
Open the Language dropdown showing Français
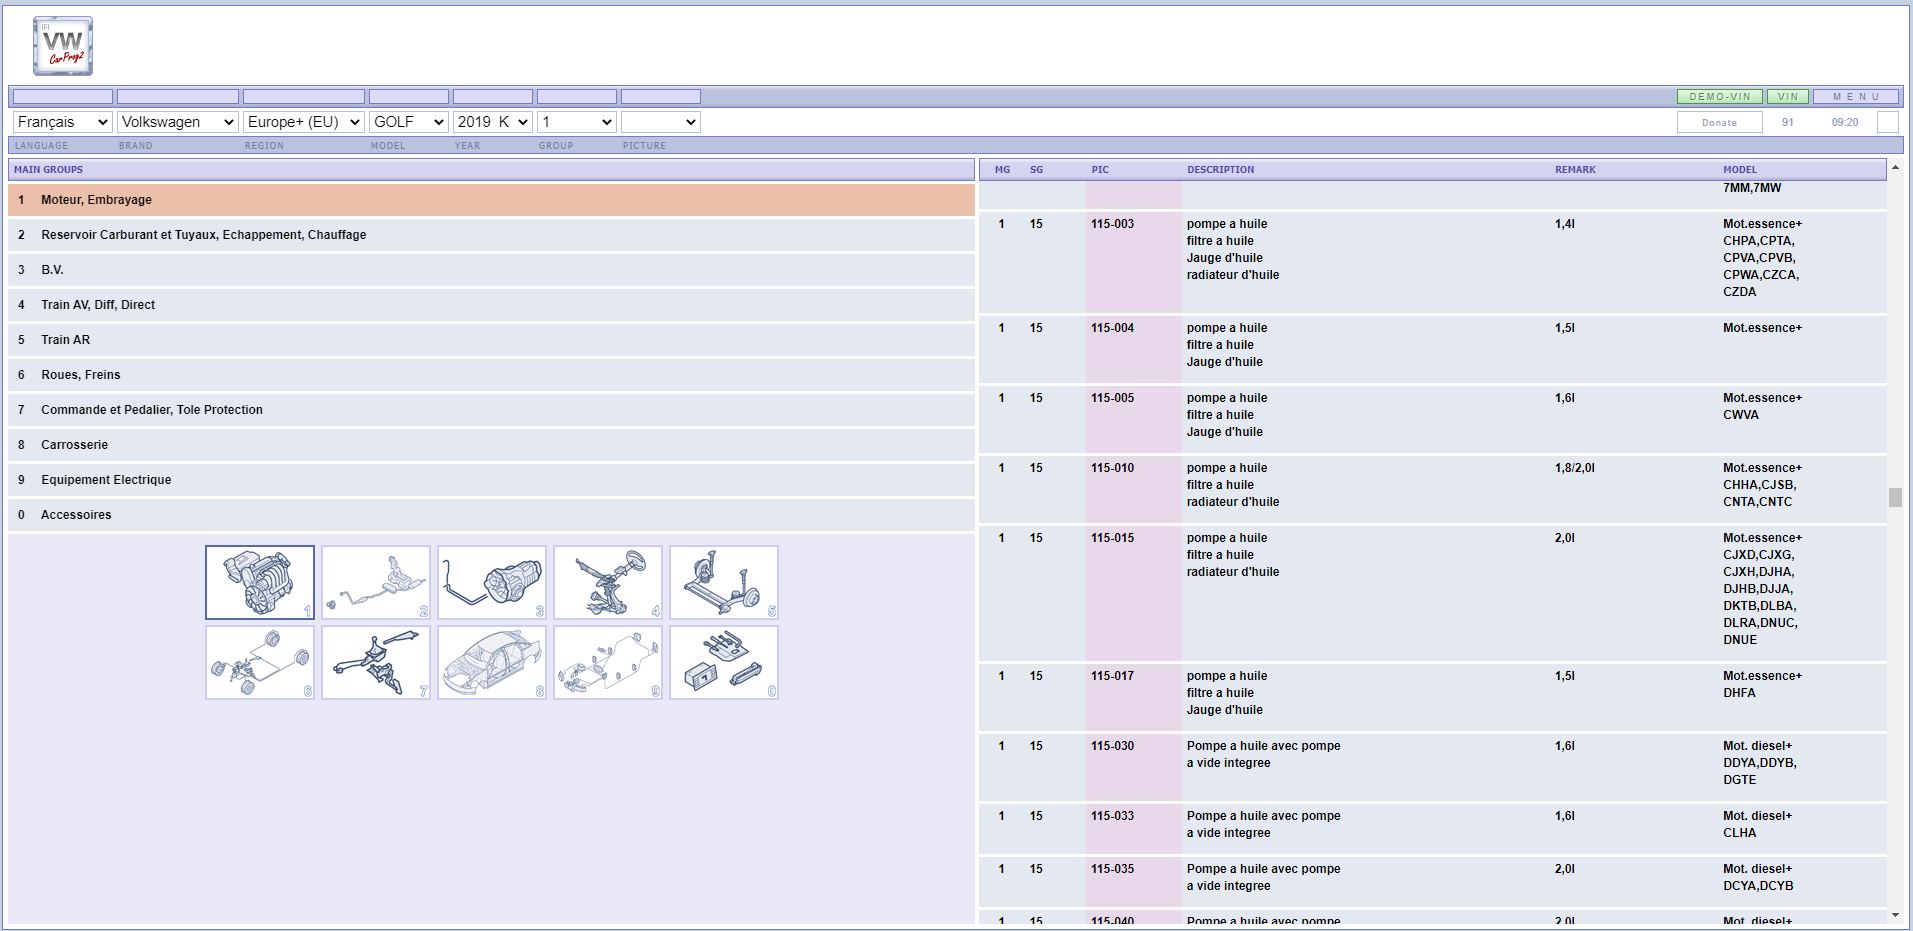coord(62,122)
